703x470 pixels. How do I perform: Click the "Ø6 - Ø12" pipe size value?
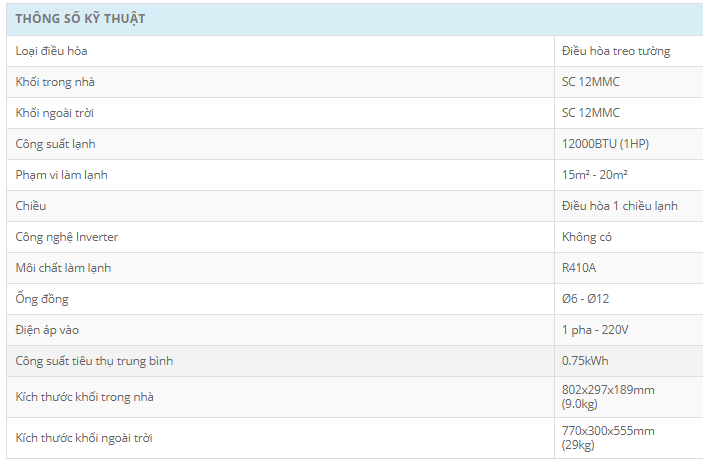(587, 299)
